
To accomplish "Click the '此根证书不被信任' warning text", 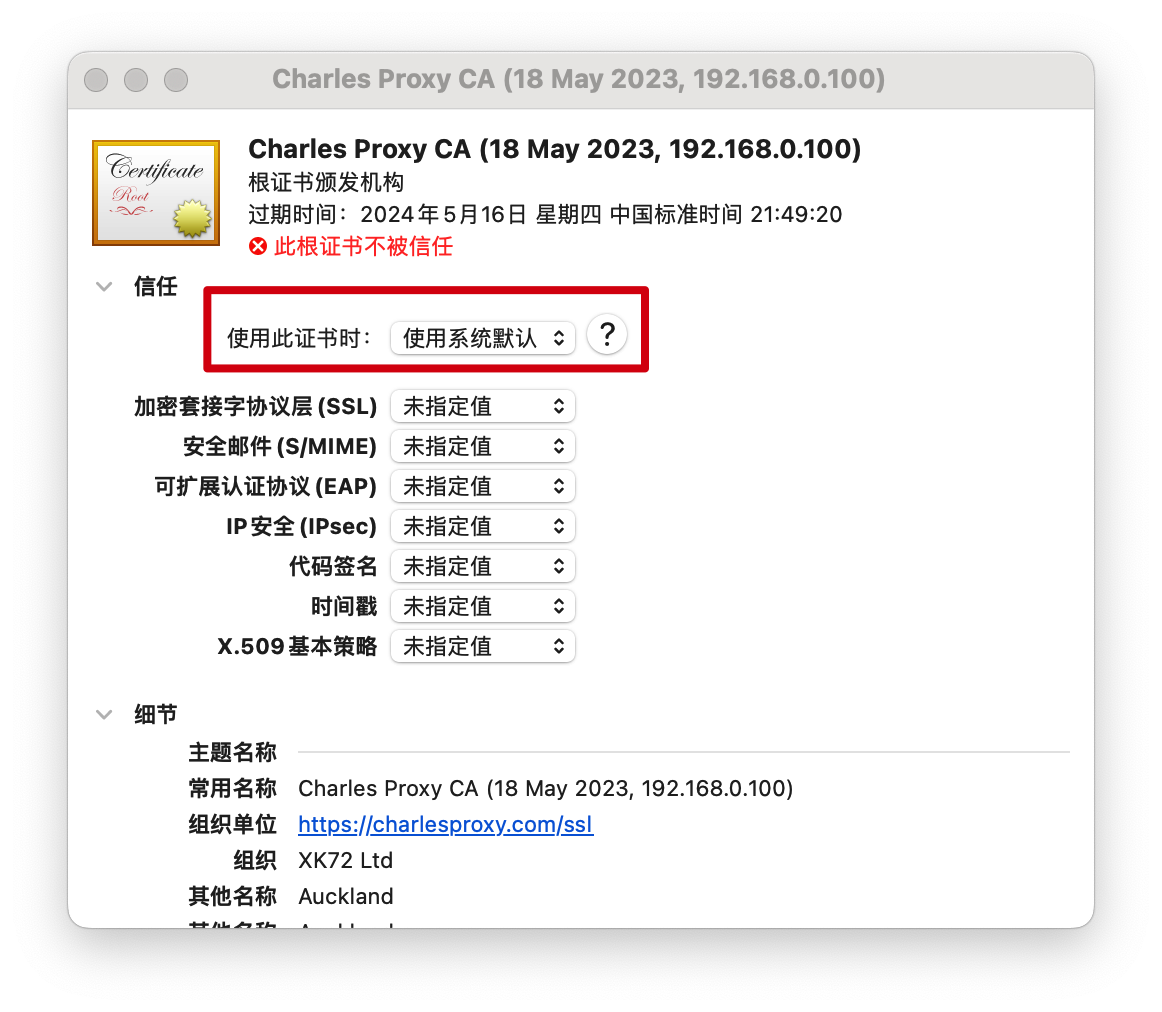I will point(363,246).
